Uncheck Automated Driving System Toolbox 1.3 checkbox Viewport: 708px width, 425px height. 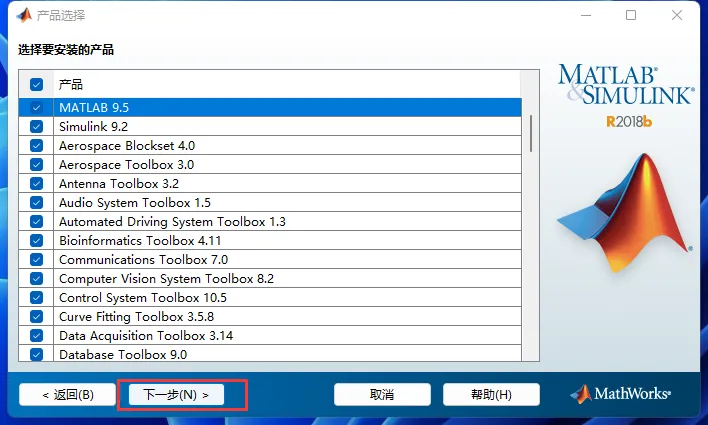coord(36,221)
